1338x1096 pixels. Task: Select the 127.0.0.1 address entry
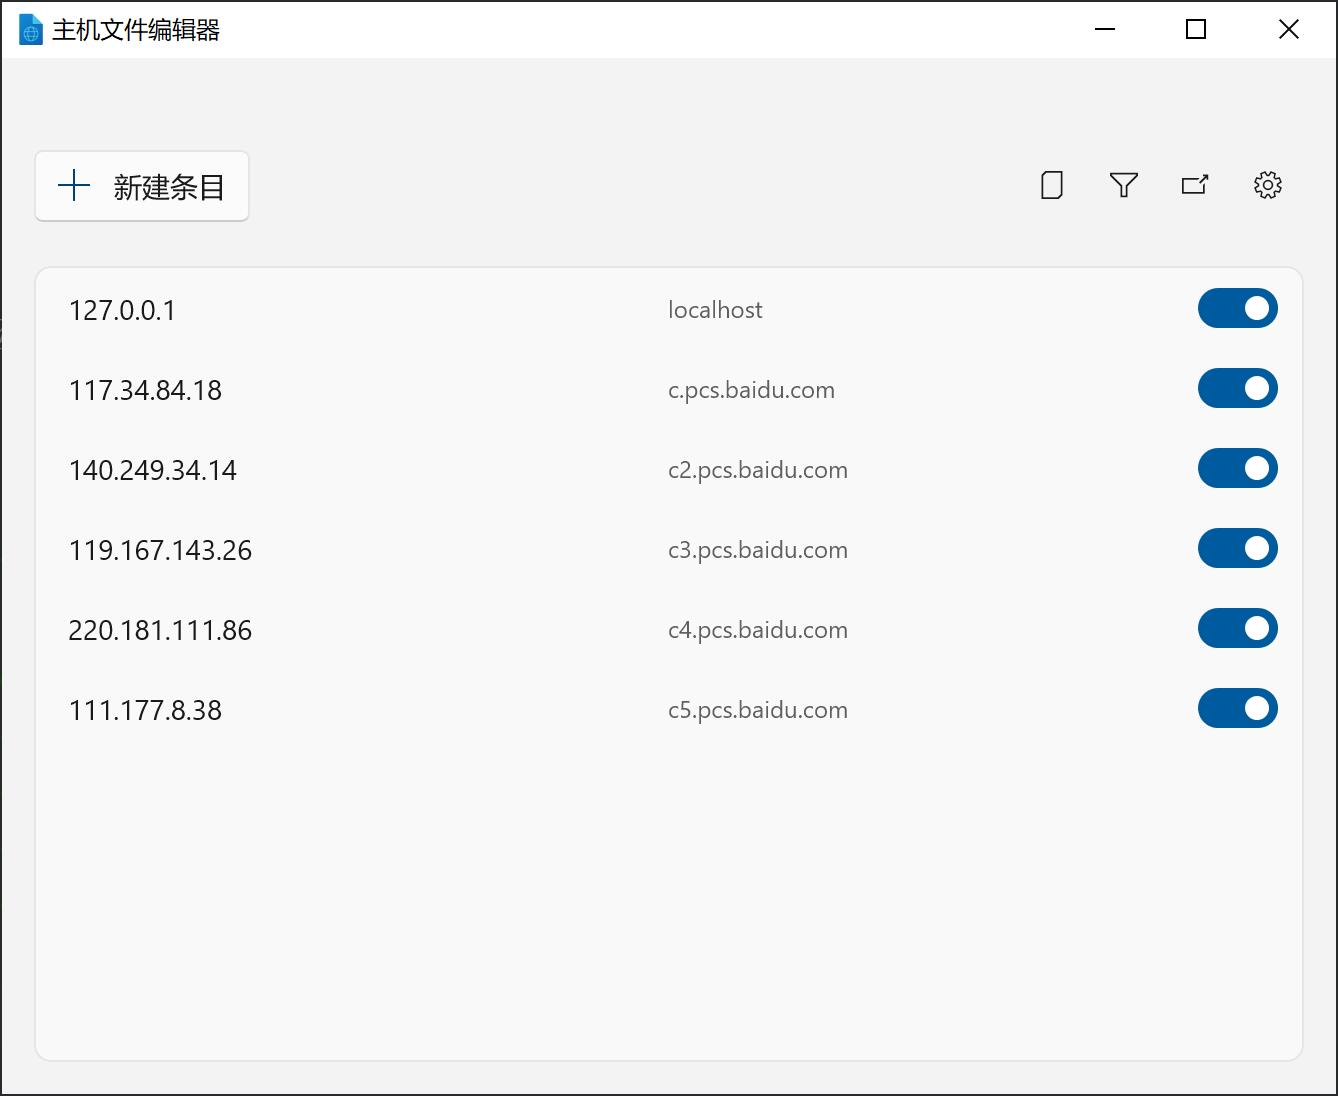coord(122,311)
